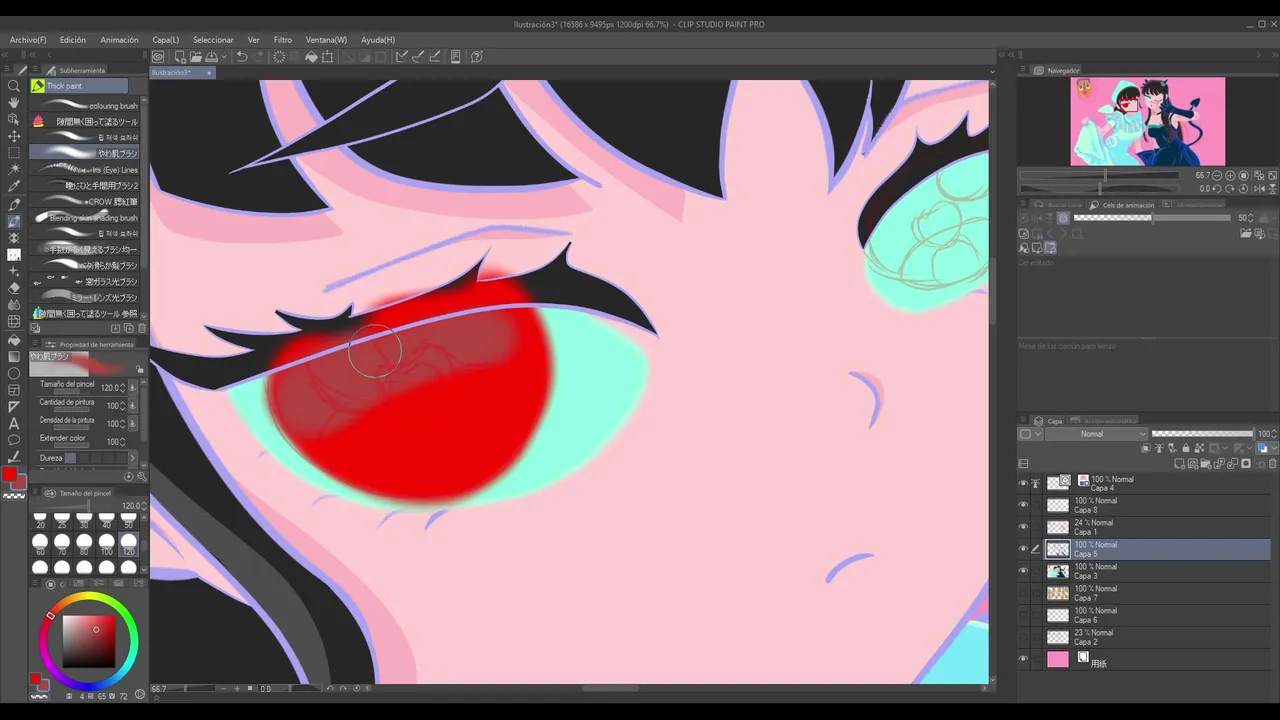Toggle visibility of Capa 1 layer

click(1023, 527)
